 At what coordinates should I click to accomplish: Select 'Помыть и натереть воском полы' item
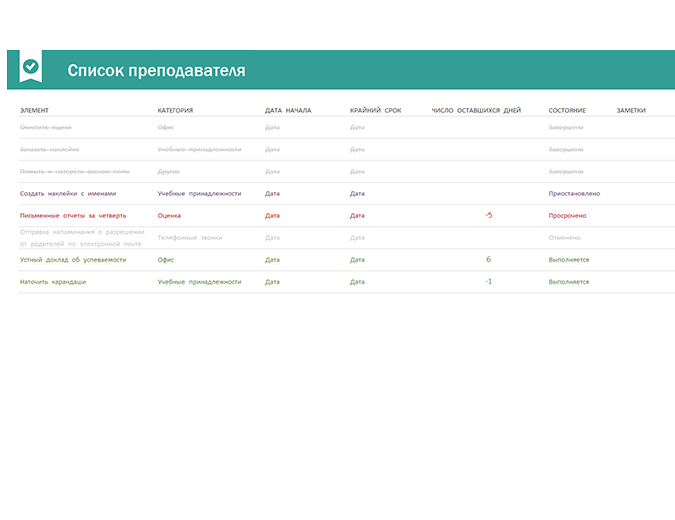[x=75, y=171]
